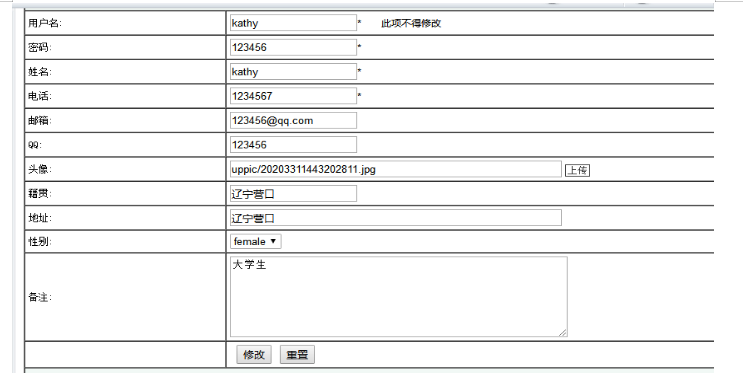The image size is (749, 376).
Task: Reset the form with the 重置 button
Action: (297, 355)
